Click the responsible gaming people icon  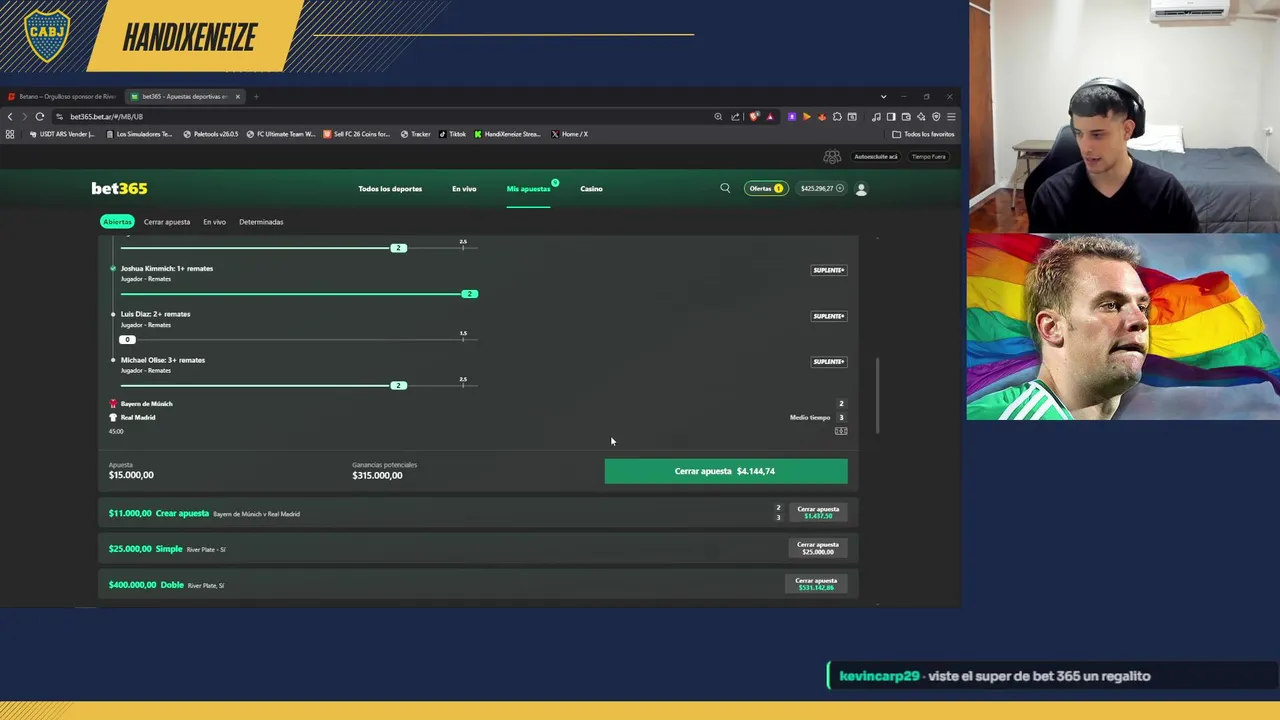pyautogui.click(x=832, y=157)
